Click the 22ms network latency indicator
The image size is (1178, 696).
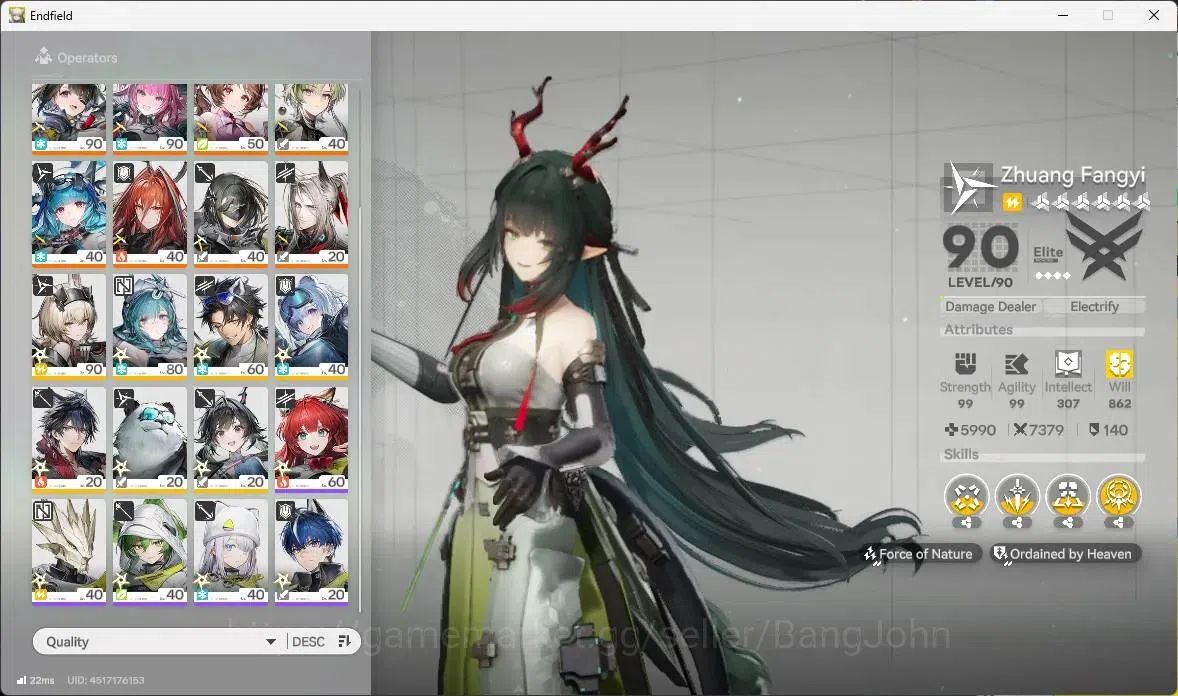click(35, 680)
